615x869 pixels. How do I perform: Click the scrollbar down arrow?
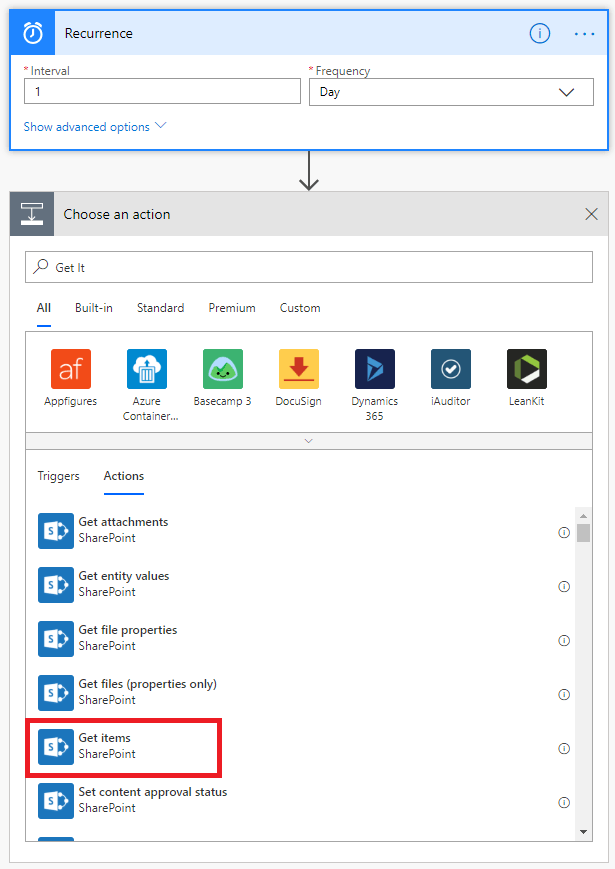pyautogui.click(x=583, y=832)
